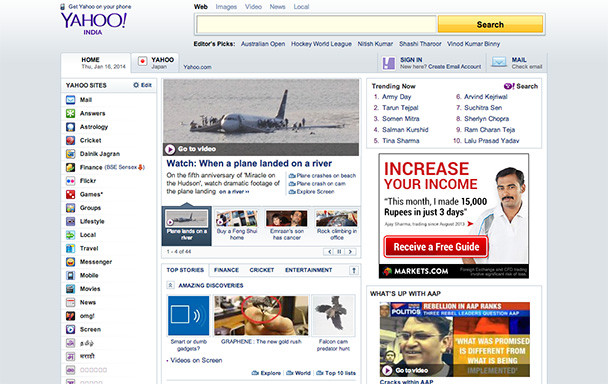This screenshot has height=384, width=608.
Task: Select the Video search tab
Action: (253, 7)
